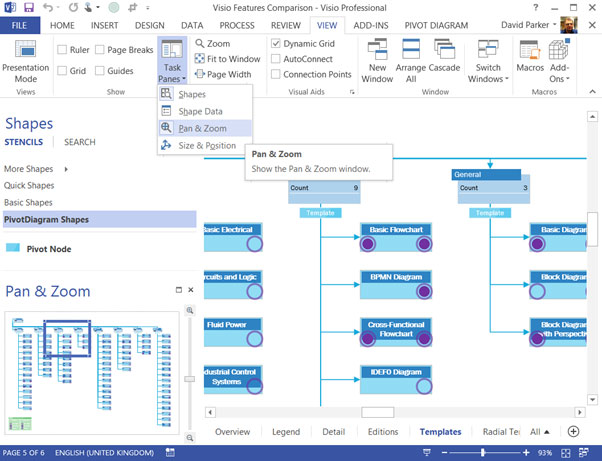
Task: Open David Parker account dropdown
Action: pos(529,25)
